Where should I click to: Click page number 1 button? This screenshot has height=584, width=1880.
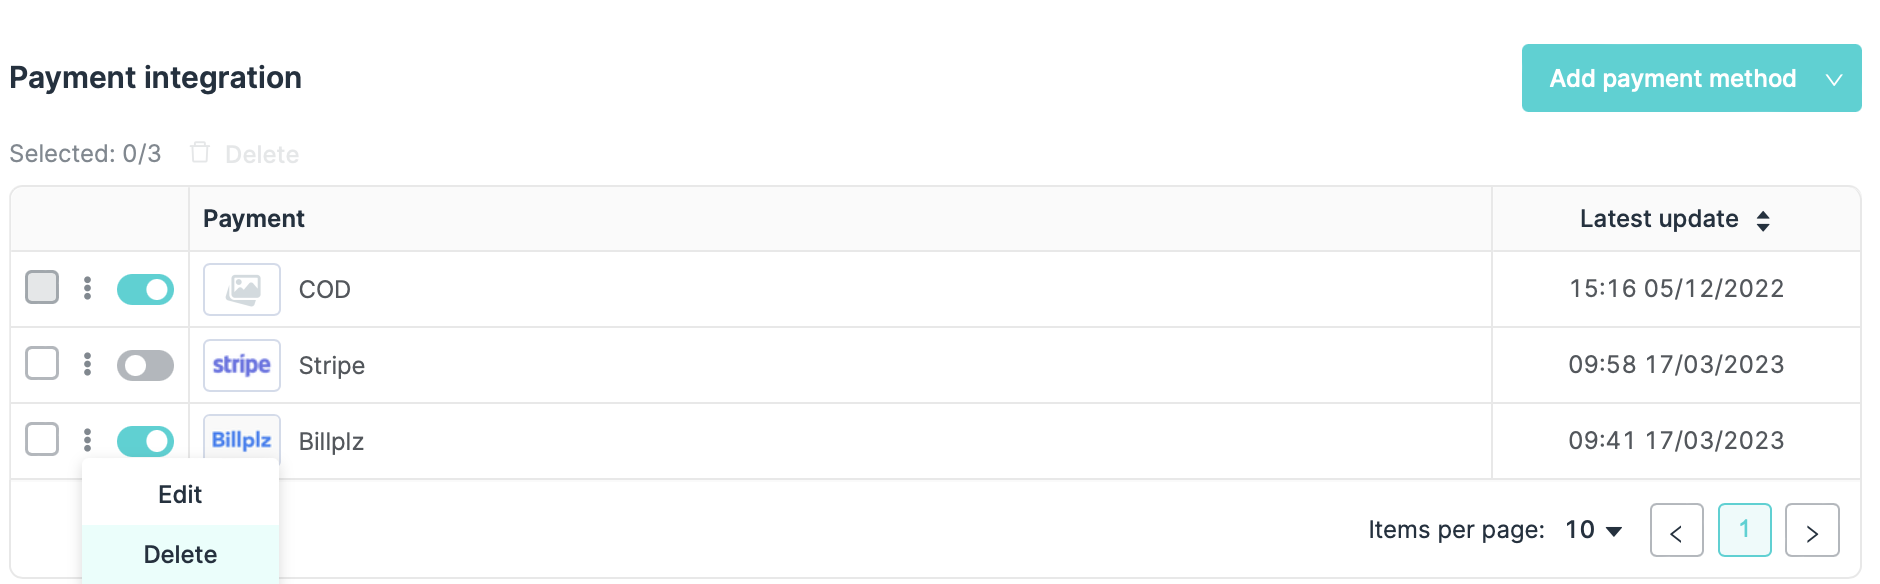(x=1744, y=530)
